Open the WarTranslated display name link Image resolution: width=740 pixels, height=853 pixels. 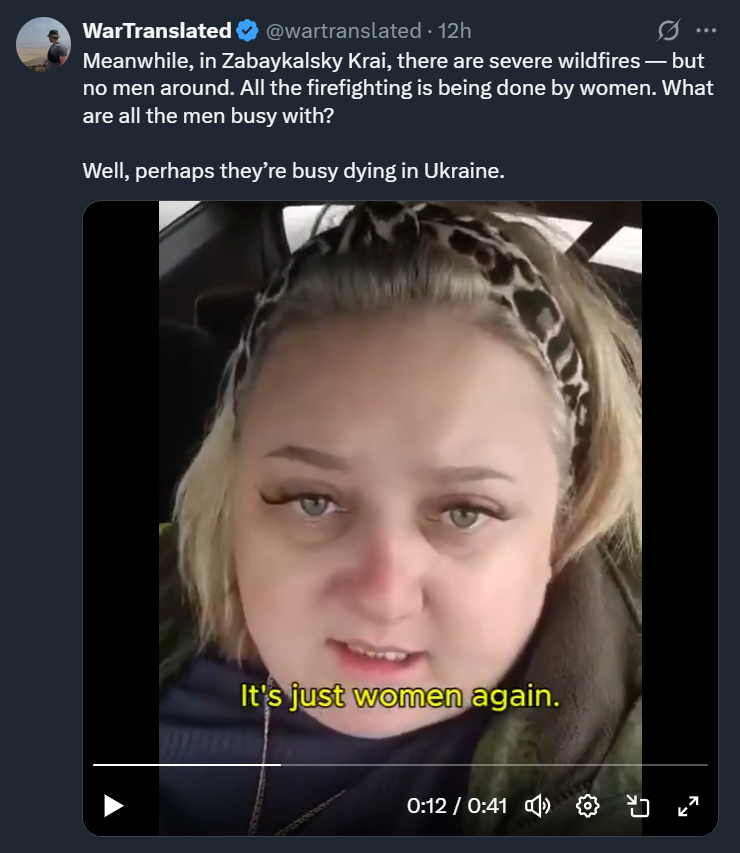click(157, 30)
